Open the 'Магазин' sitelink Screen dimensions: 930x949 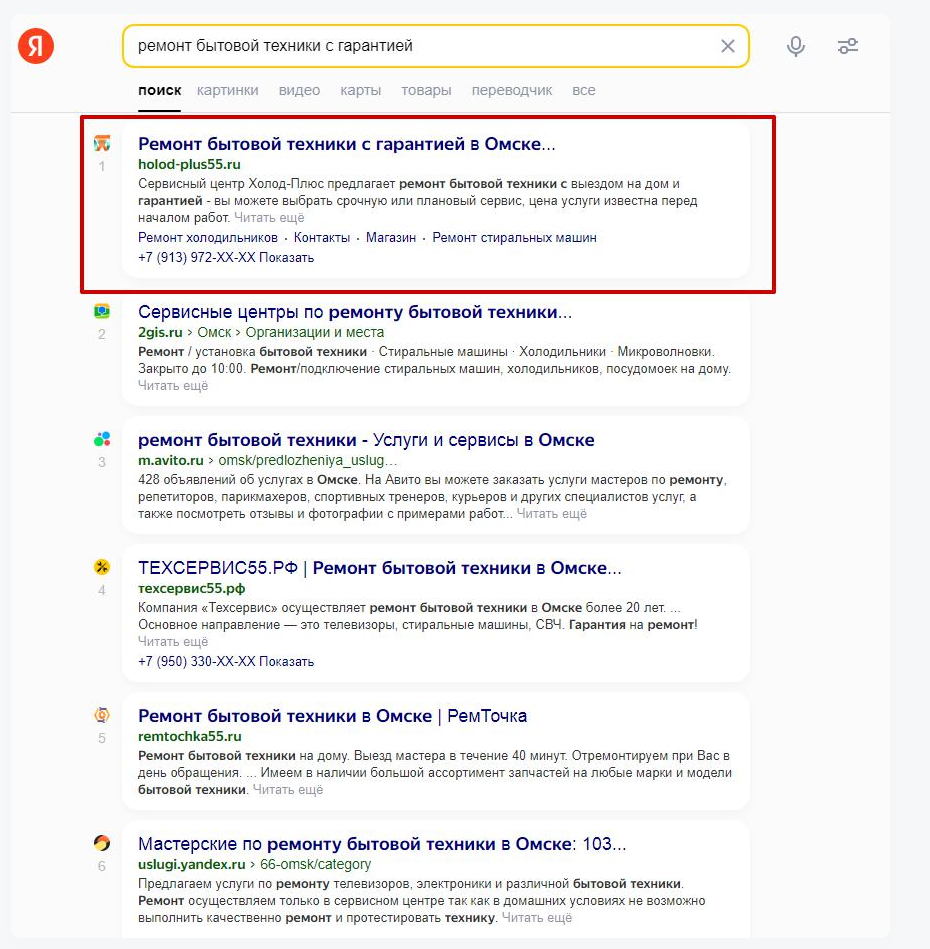391,238
